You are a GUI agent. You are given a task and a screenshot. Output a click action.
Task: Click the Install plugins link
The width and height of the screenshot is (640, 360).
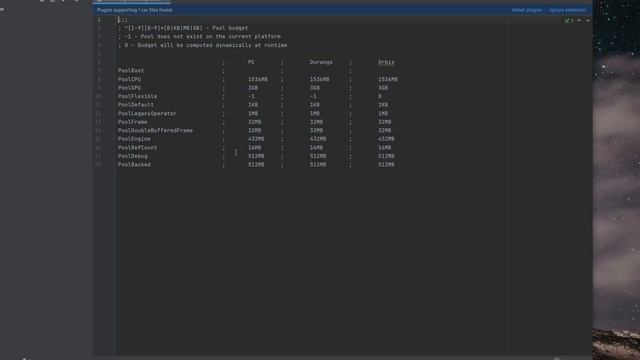click(527, 10)
